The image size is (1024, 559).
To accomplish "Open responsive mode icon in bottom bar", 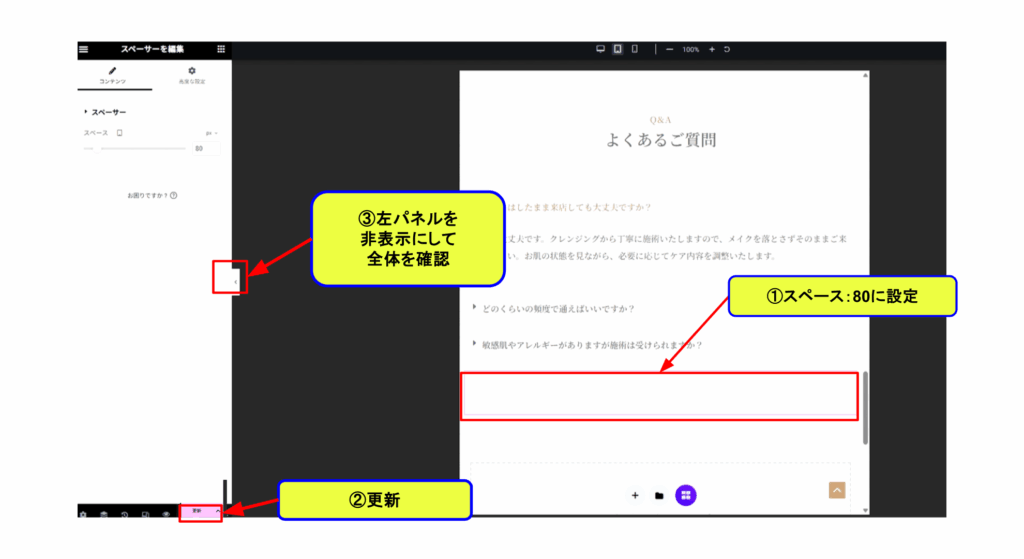I will [x=146, y=514].
